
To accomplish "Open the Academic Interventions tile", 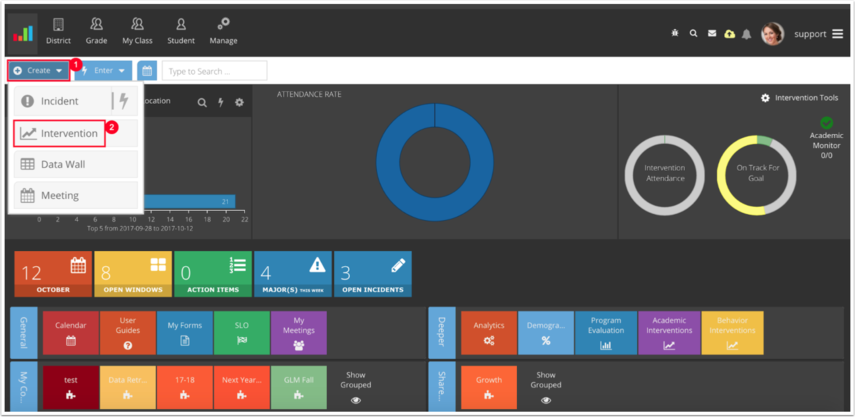I will [x=669, y=333].
